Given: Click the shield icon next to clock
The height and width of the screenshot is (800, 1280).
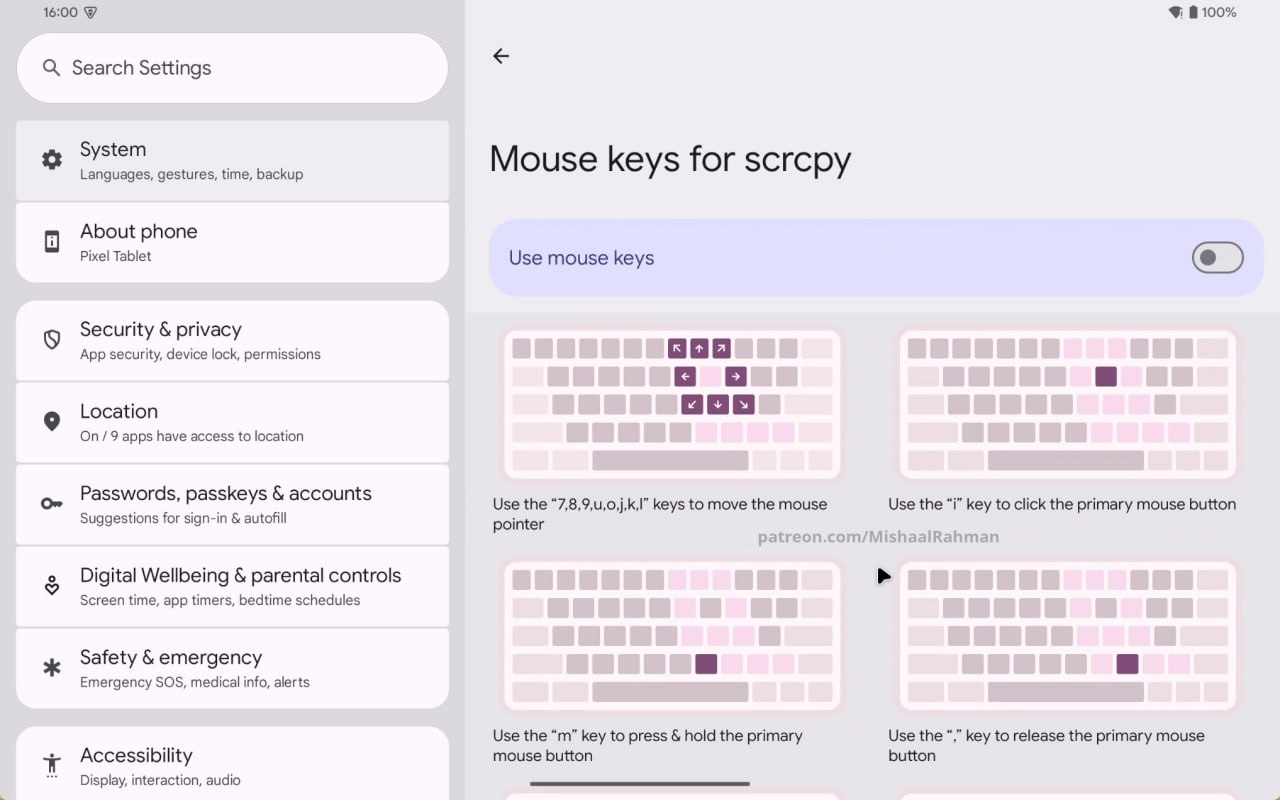Looking at the screenshot, I should [91, 12].
